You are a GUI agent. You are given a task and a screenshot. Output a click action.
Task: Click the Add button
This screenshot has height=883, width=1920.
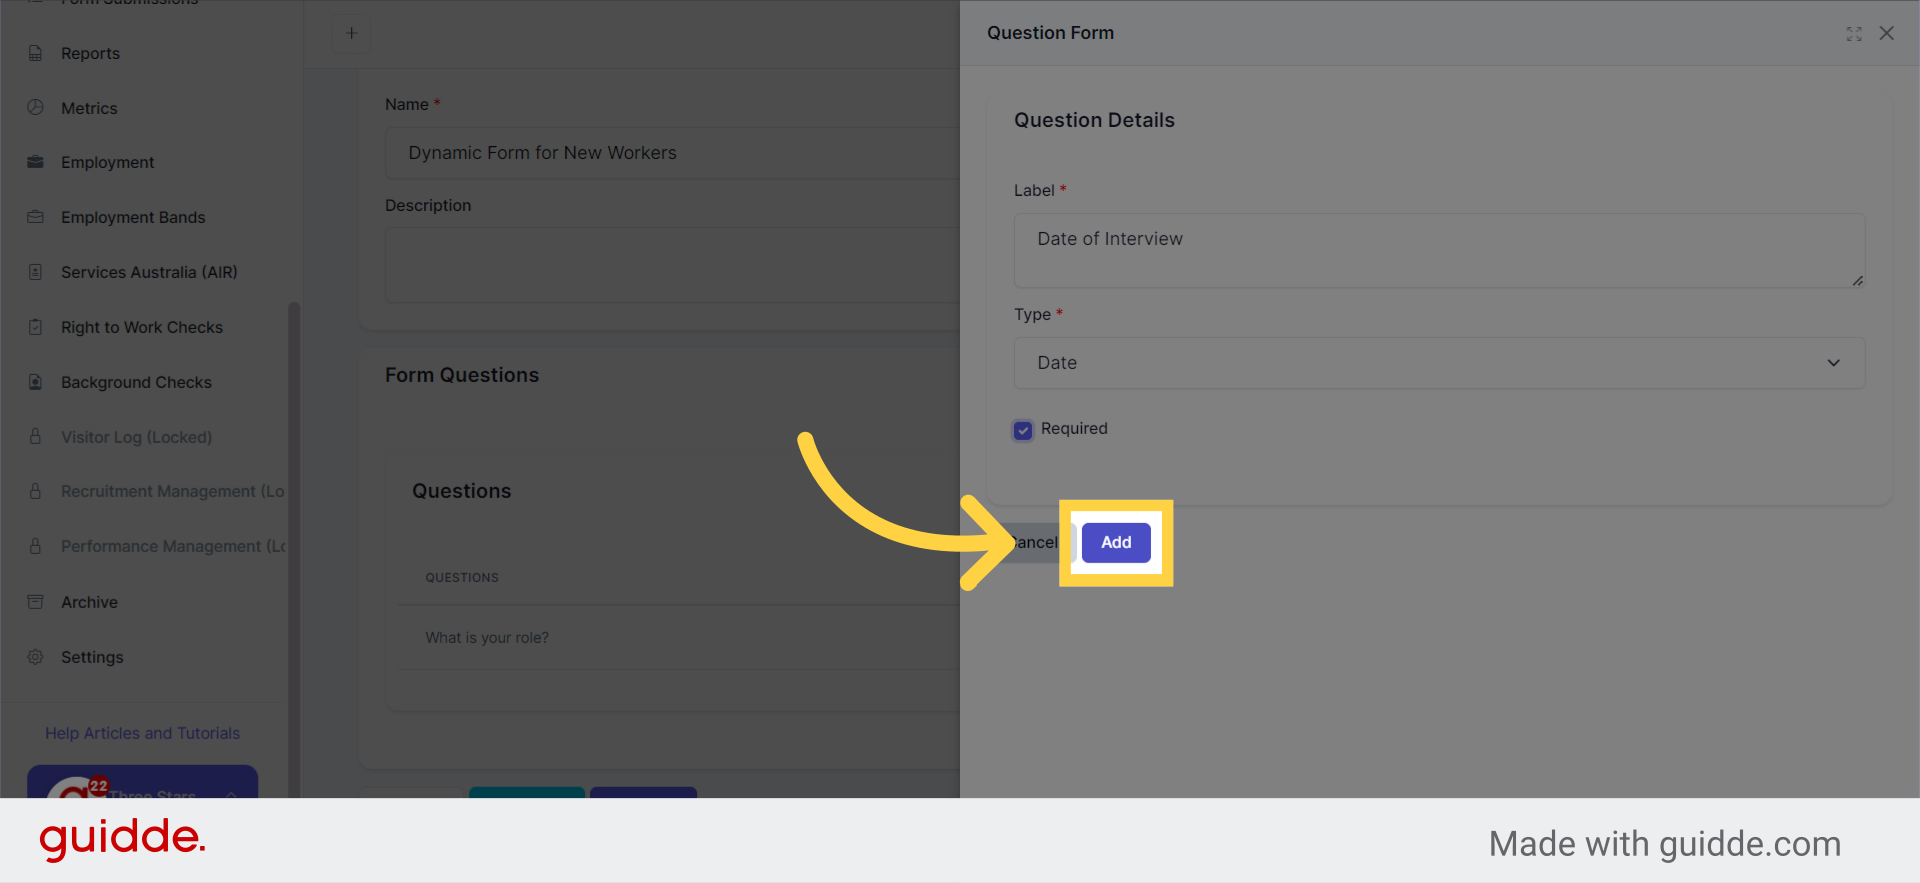point(1116,542)
